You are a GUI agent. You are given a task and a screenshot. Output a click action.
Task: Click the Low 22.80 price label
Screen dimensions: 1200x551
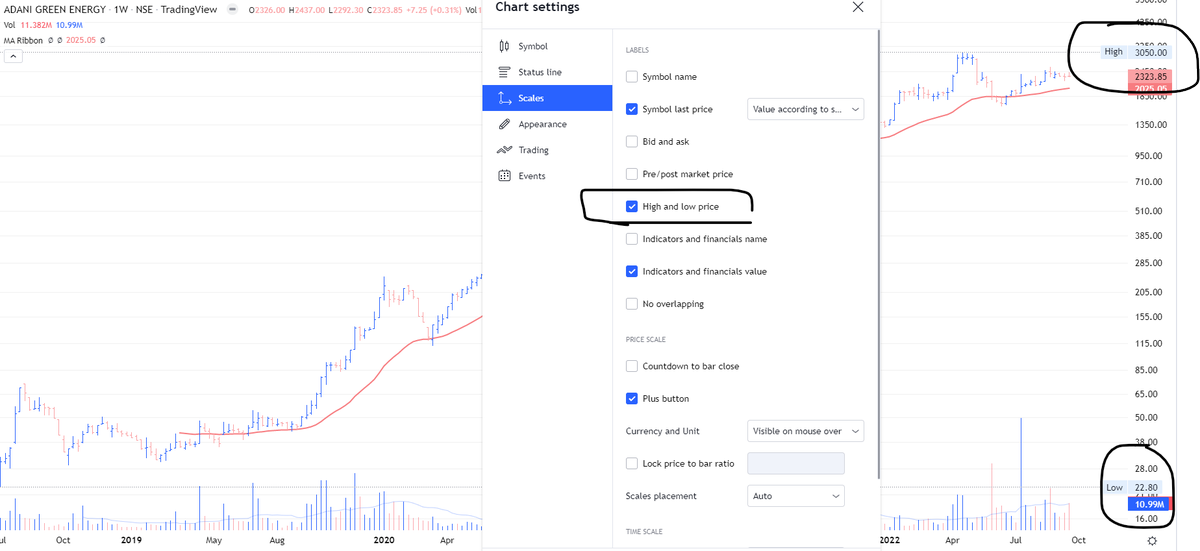pyautogui.click(x=1133, y=488)
